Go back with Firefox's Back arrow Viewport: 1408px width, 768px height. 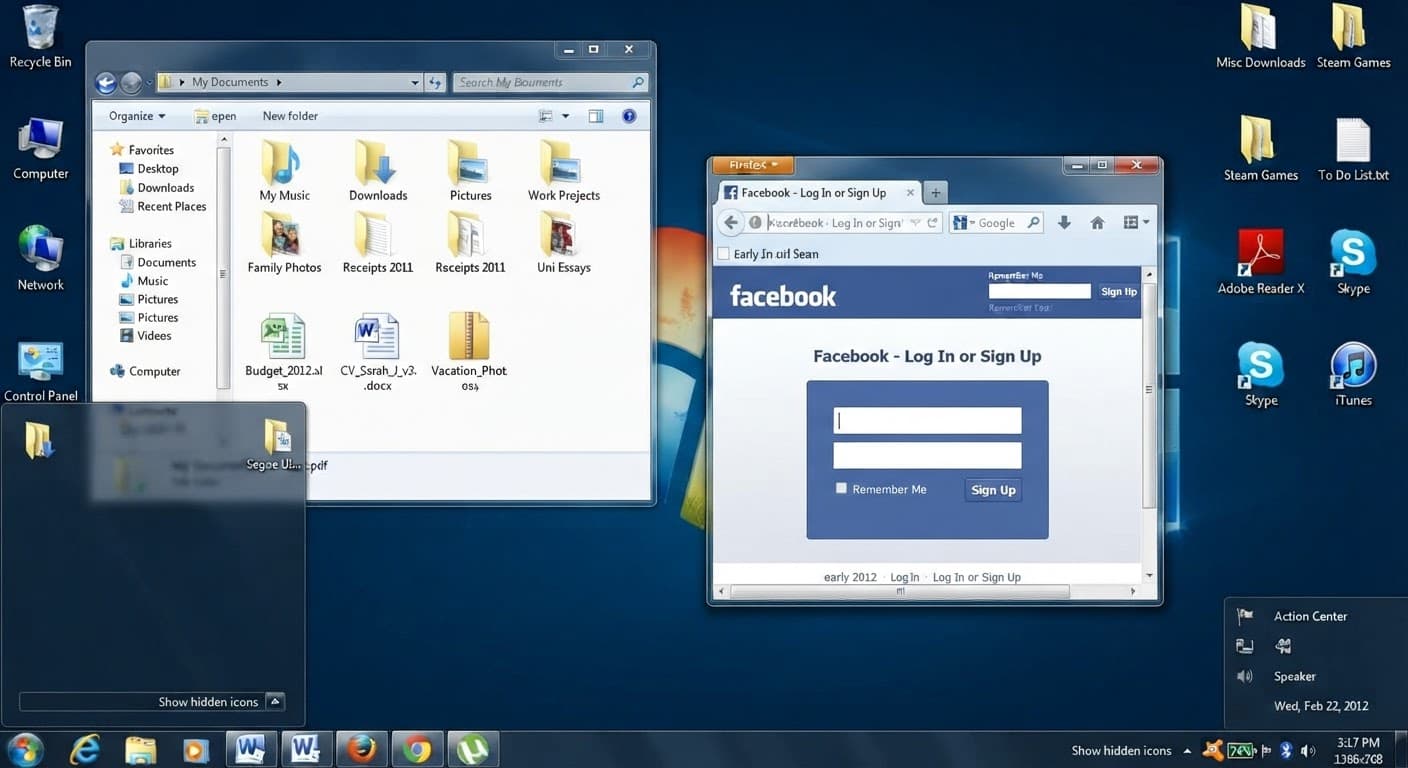[x=731, y=223]
